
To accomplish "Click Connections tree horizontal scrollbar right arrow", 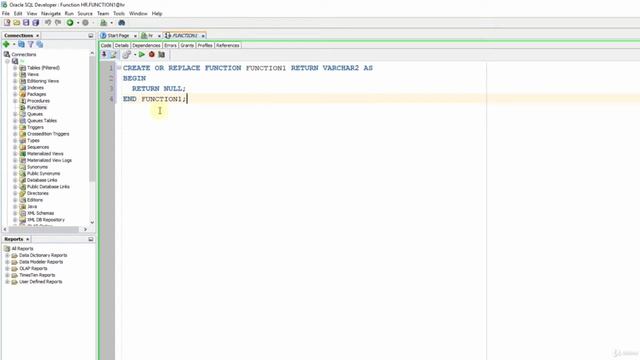I will pyautogui.click(x=85, y=229).
